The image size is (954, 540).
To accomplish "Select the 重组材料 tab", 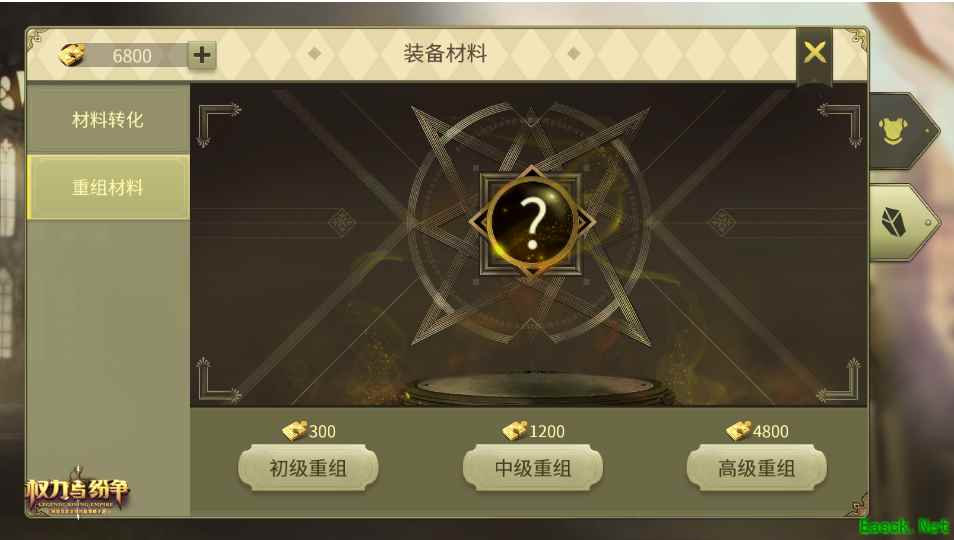I will [108, 187].
